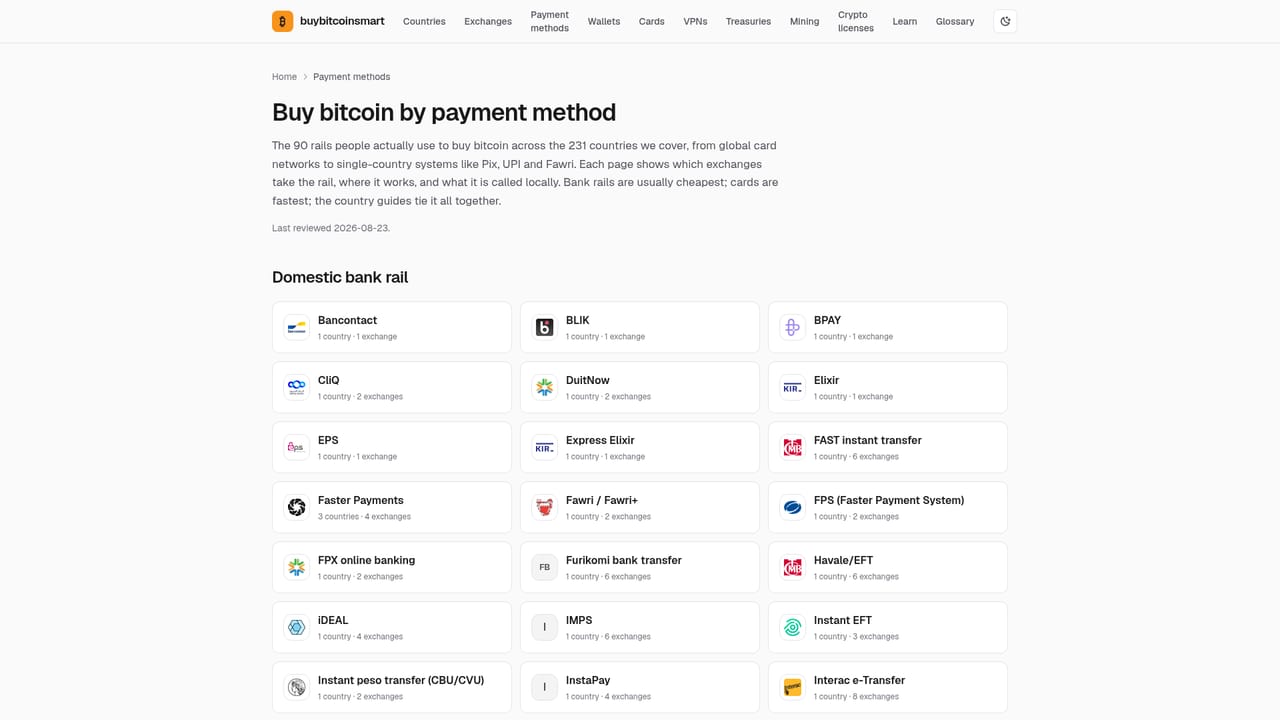Click the Fawri / Fawri+ logo icon
Viewport: 1280px width, 720px height.
tap(544, 507)
